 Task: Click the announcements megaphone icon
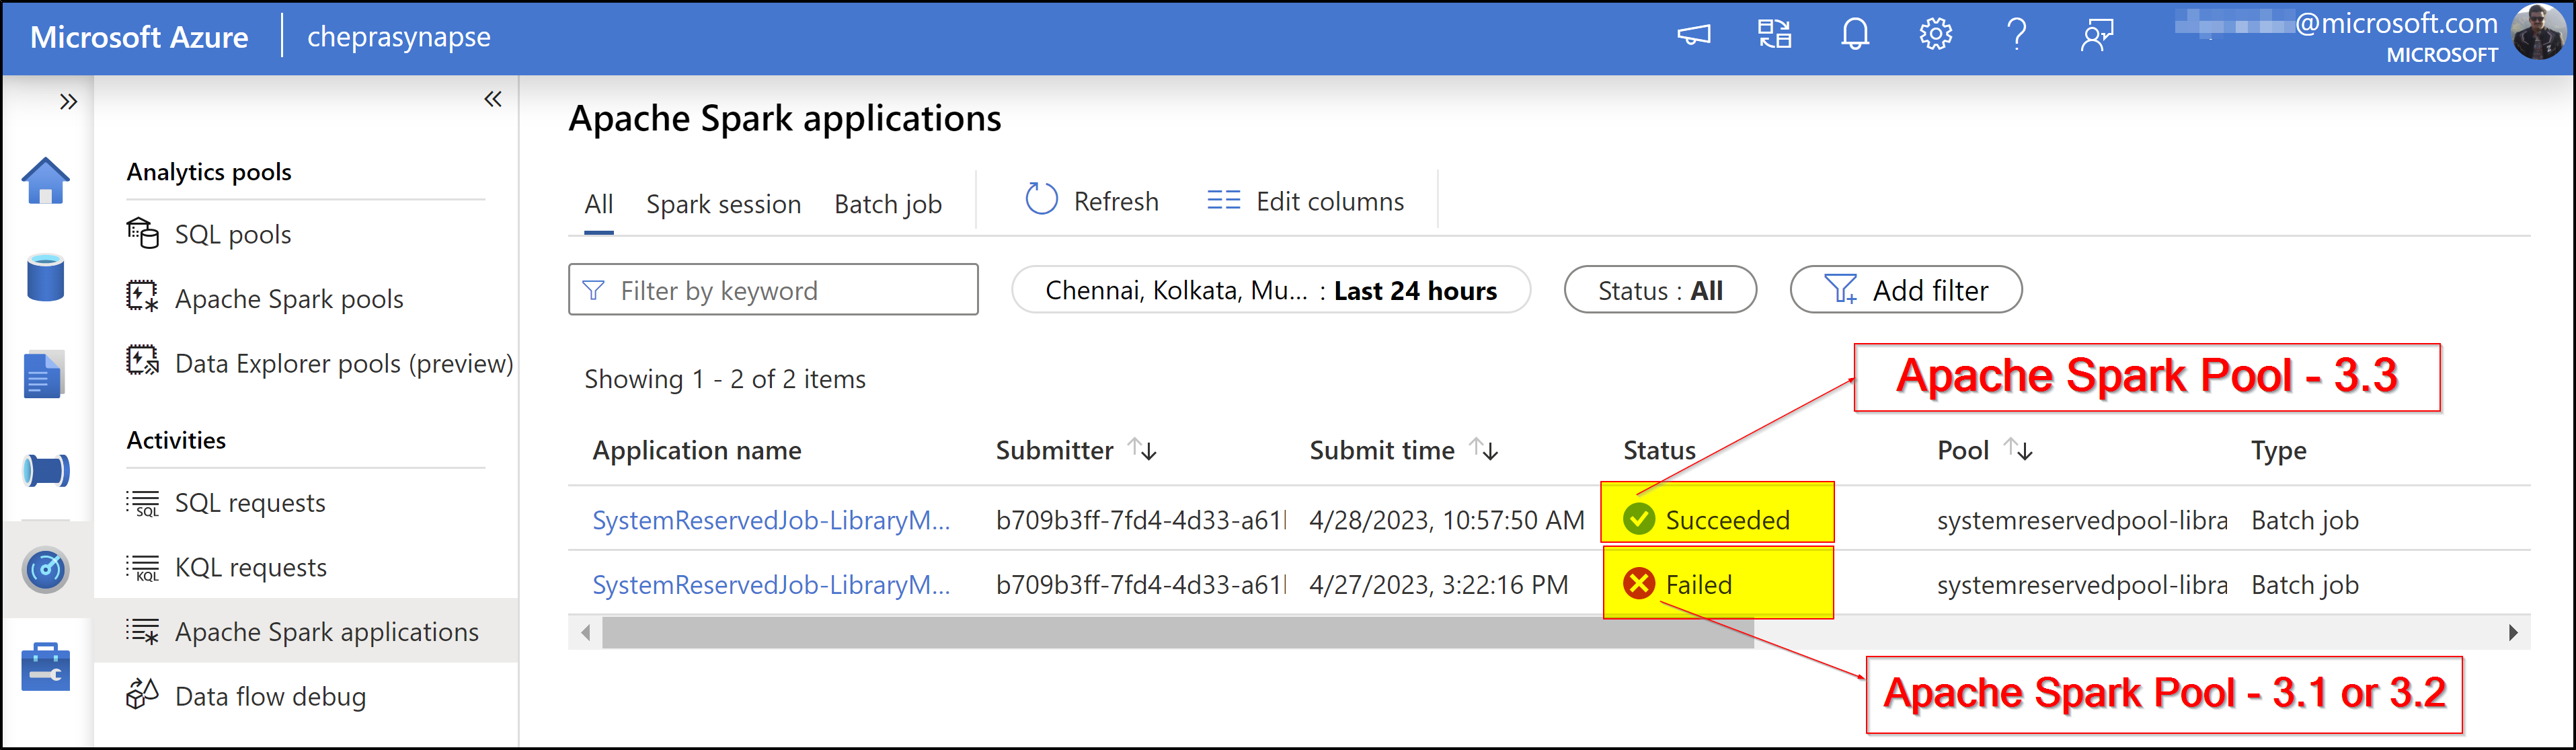(x=1693, y=35)
